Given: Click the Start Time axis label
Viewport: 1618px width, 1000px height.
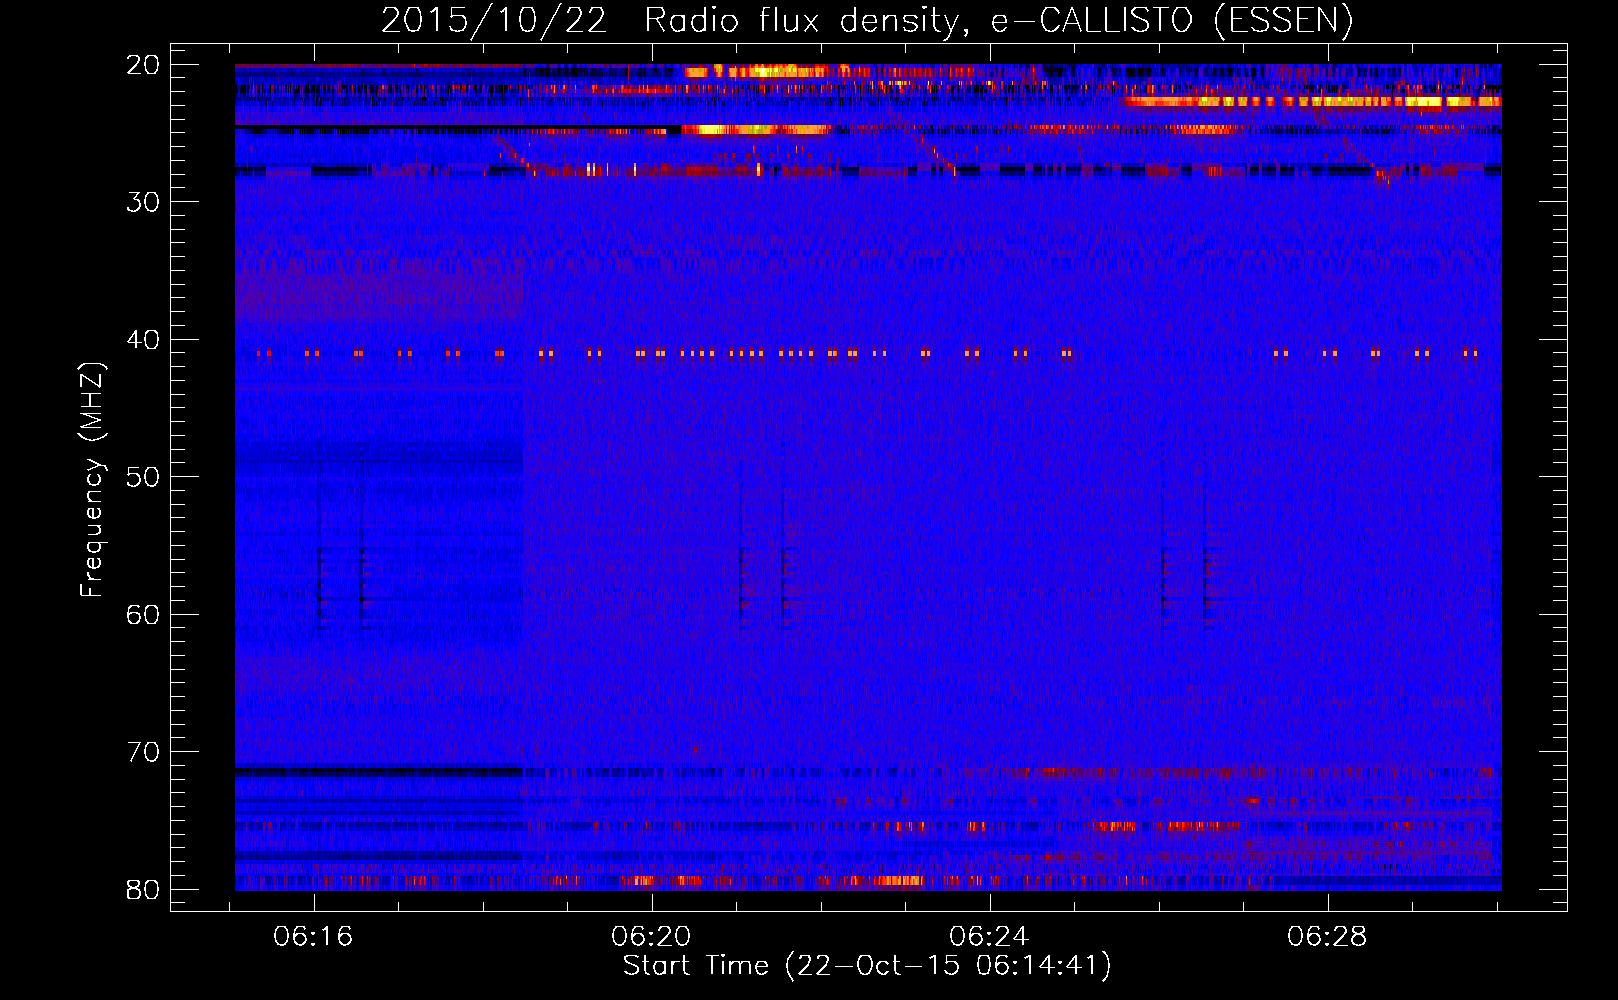Looking at the screenshot, I should 867,966.
